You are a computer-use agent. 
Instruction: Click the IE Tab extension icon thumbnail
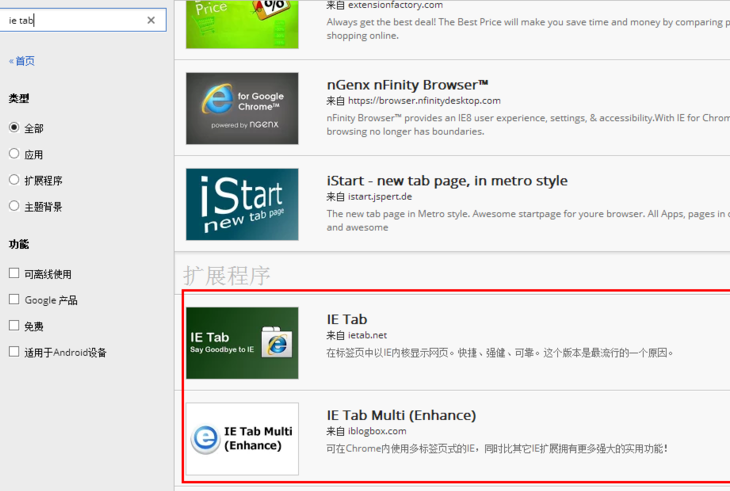point(242,343)
